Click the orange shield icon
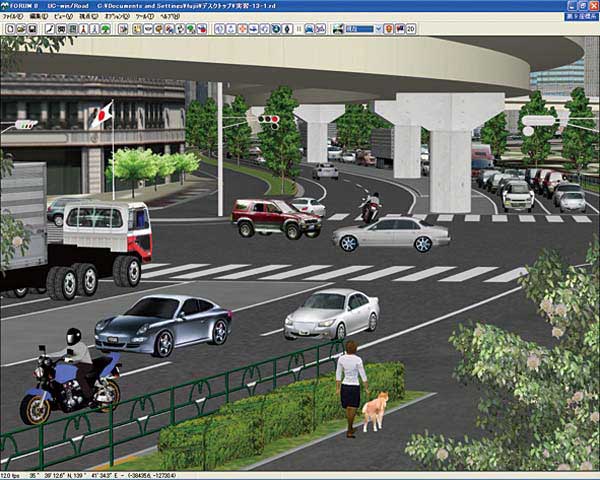Image resolution: width=600 pixels, height=480 pixels. tap(388, 29)
